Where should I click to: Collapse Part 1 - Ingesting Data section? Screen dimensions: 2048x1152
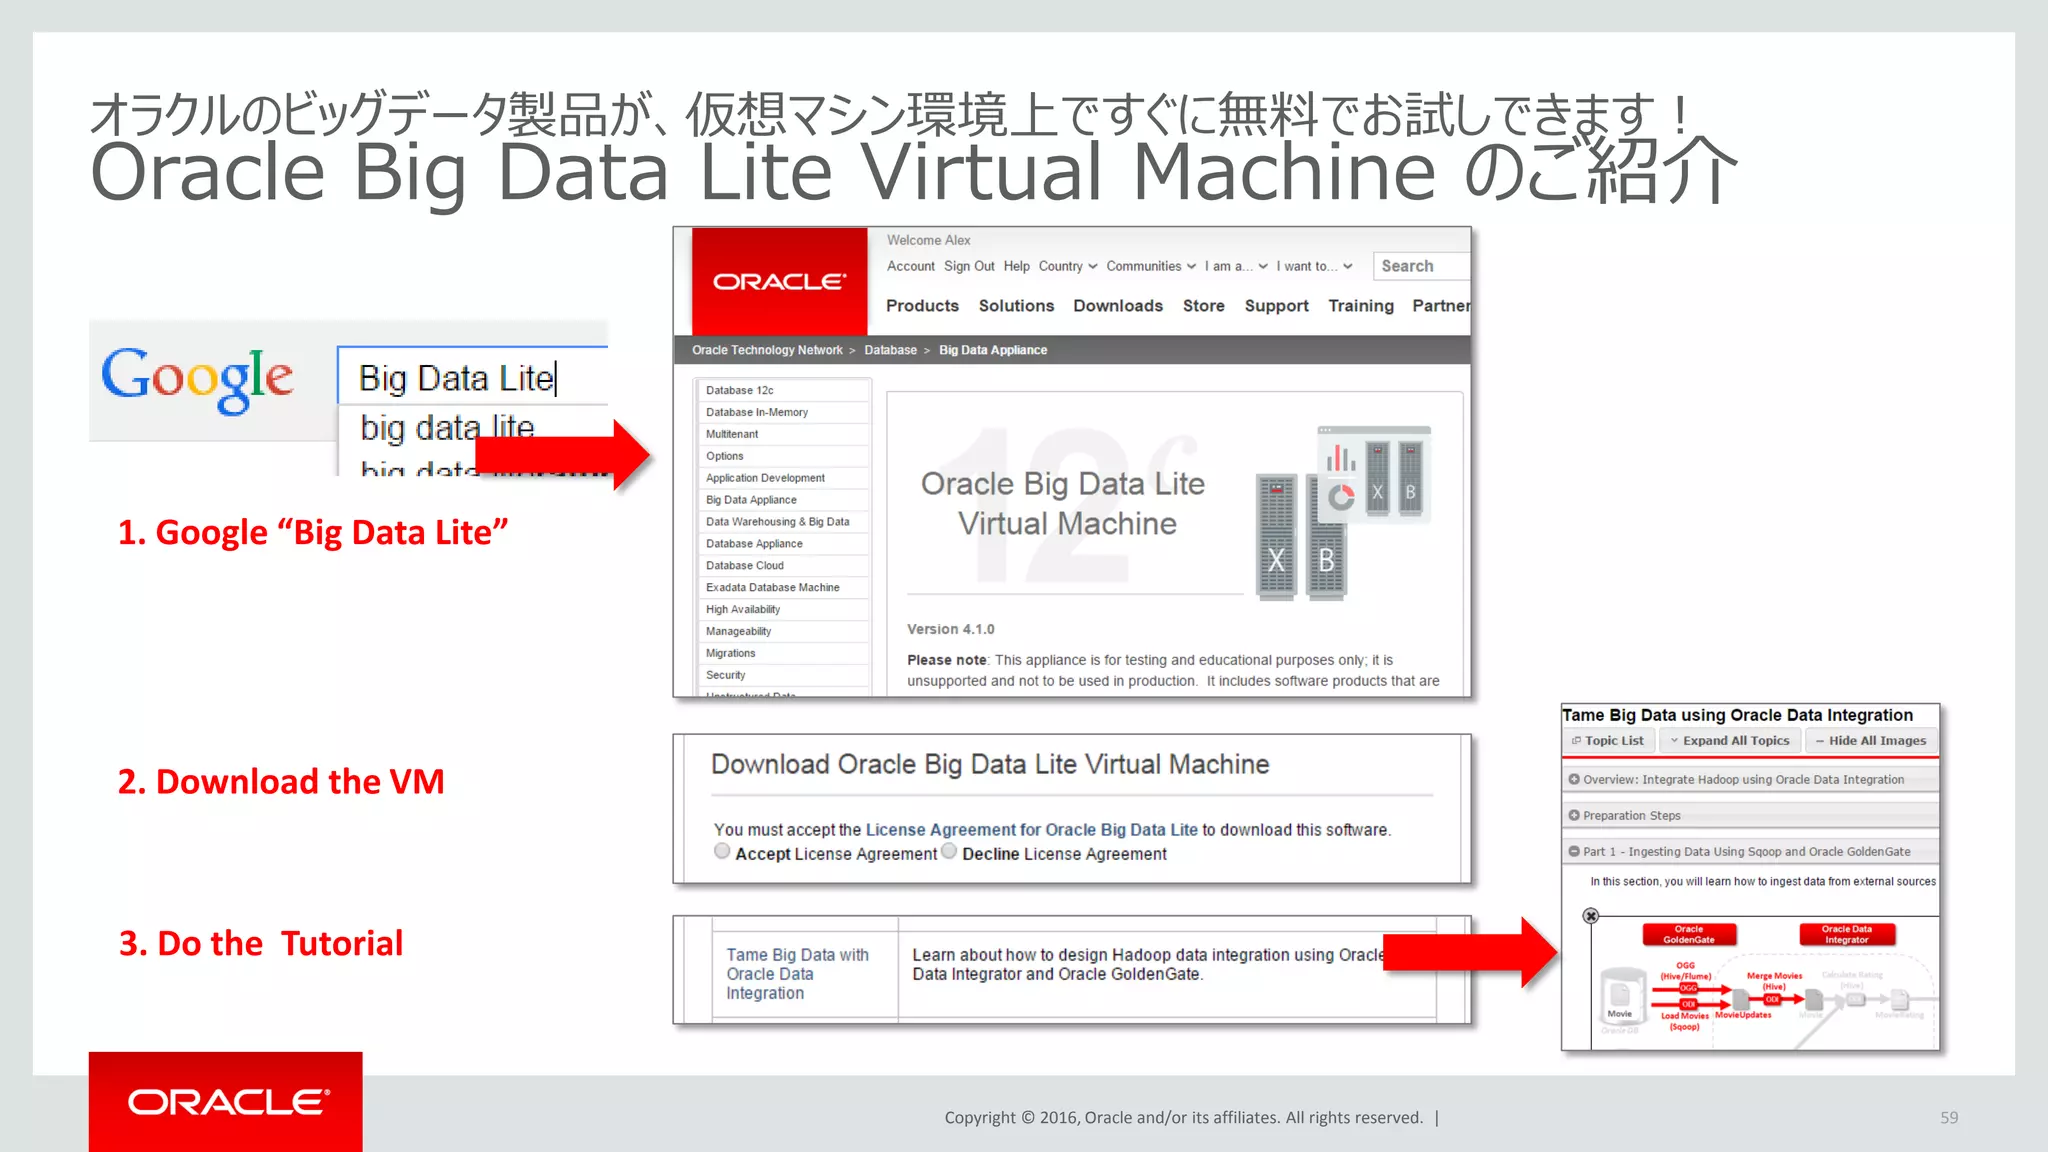(x=1750, y=852)
